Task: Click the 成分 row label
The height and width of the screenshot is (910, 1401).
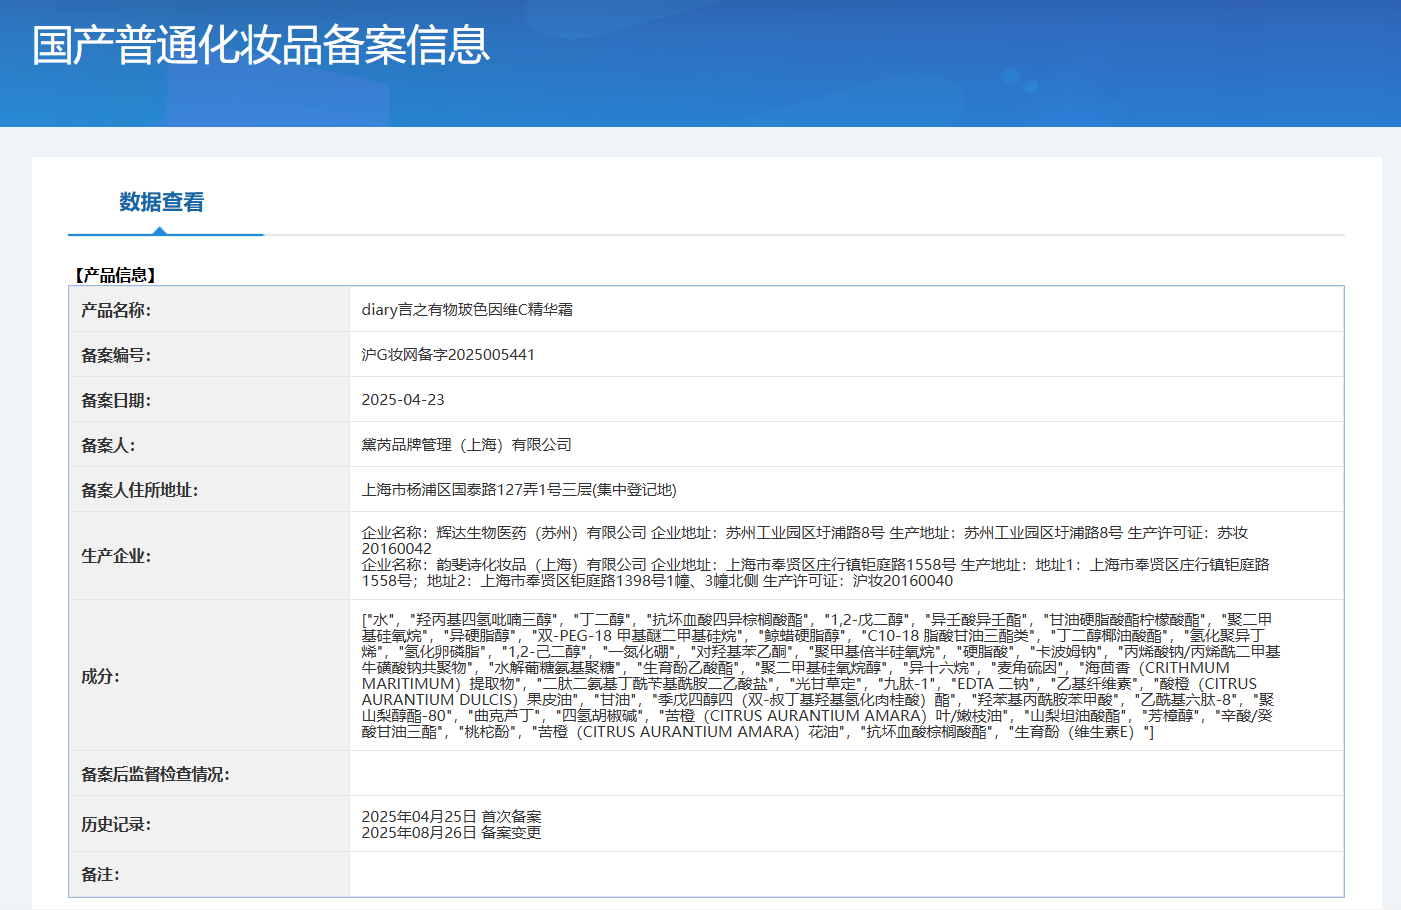Action: (x=100, y=676)
